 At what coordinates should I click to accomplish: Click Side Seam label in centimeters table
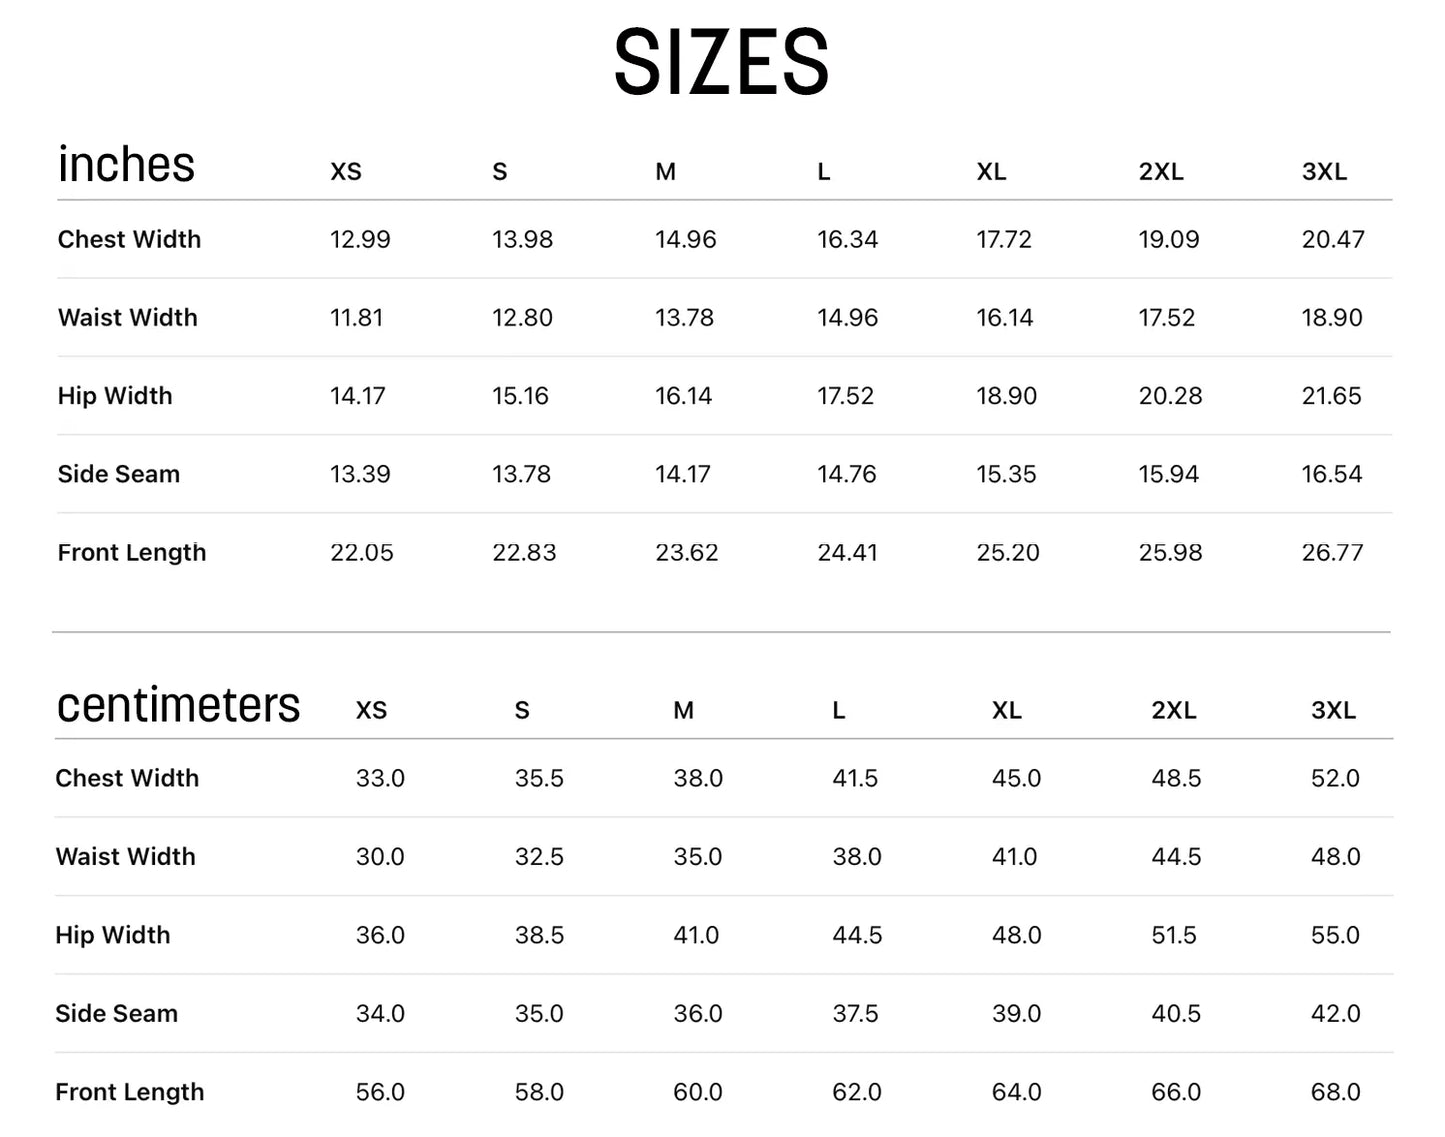click(116, 1014)
